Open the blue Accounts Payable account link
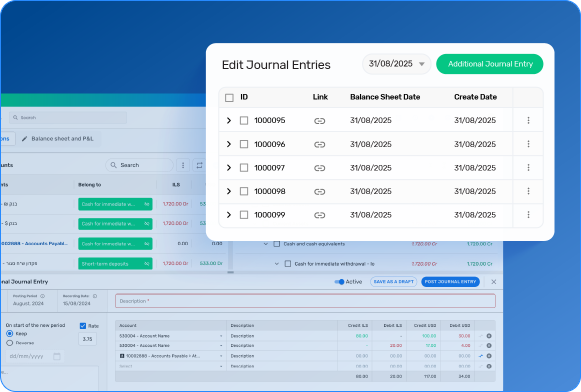 pos(34,244)
